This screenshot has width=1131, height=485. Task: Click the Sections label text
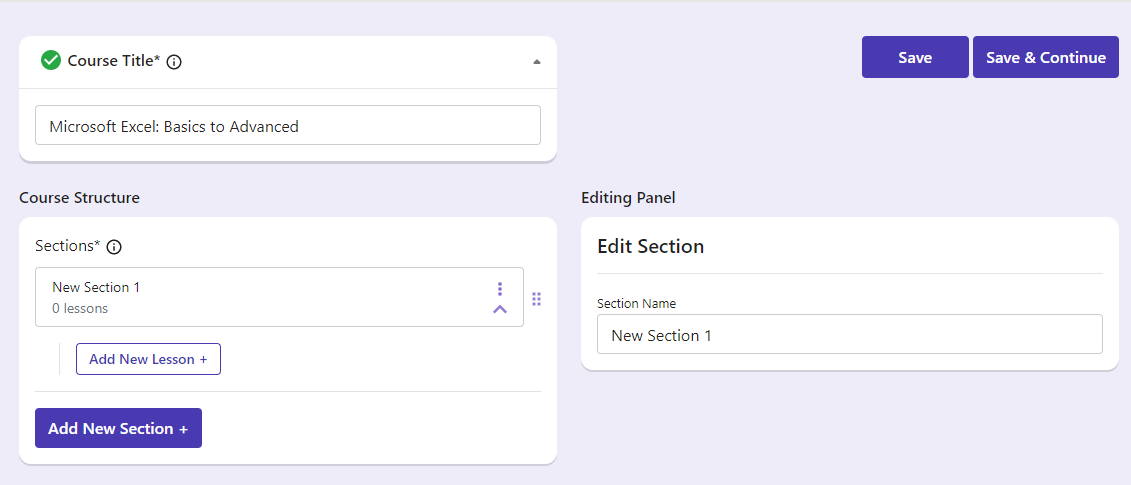pyautogui.click(x=68, y=246)
